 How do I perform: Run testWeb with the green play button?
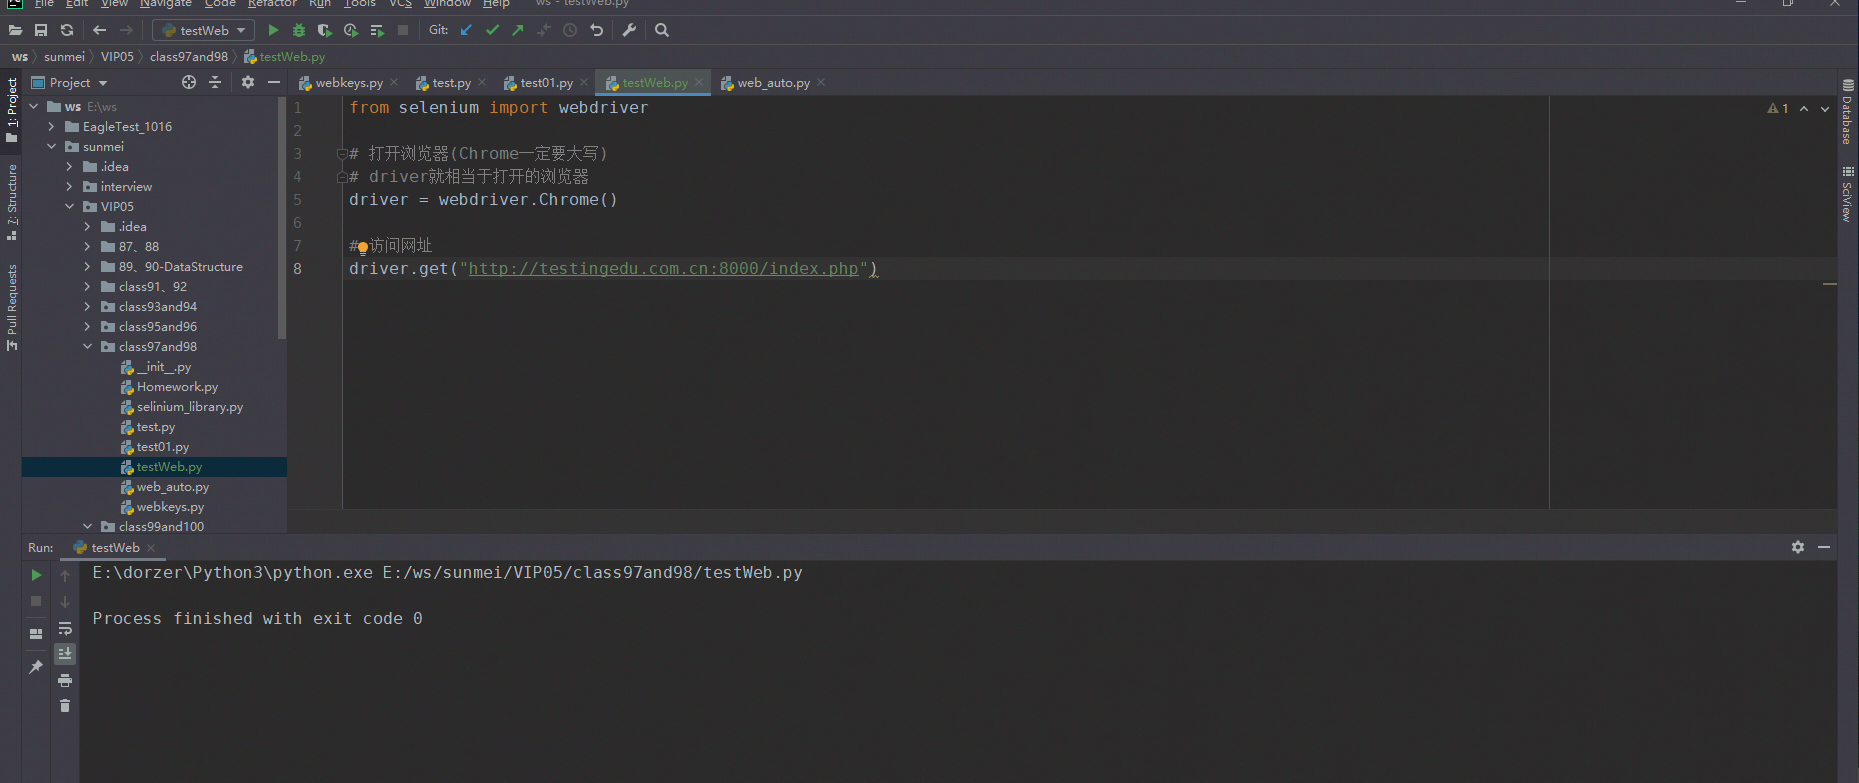click(x=273, y=30)
